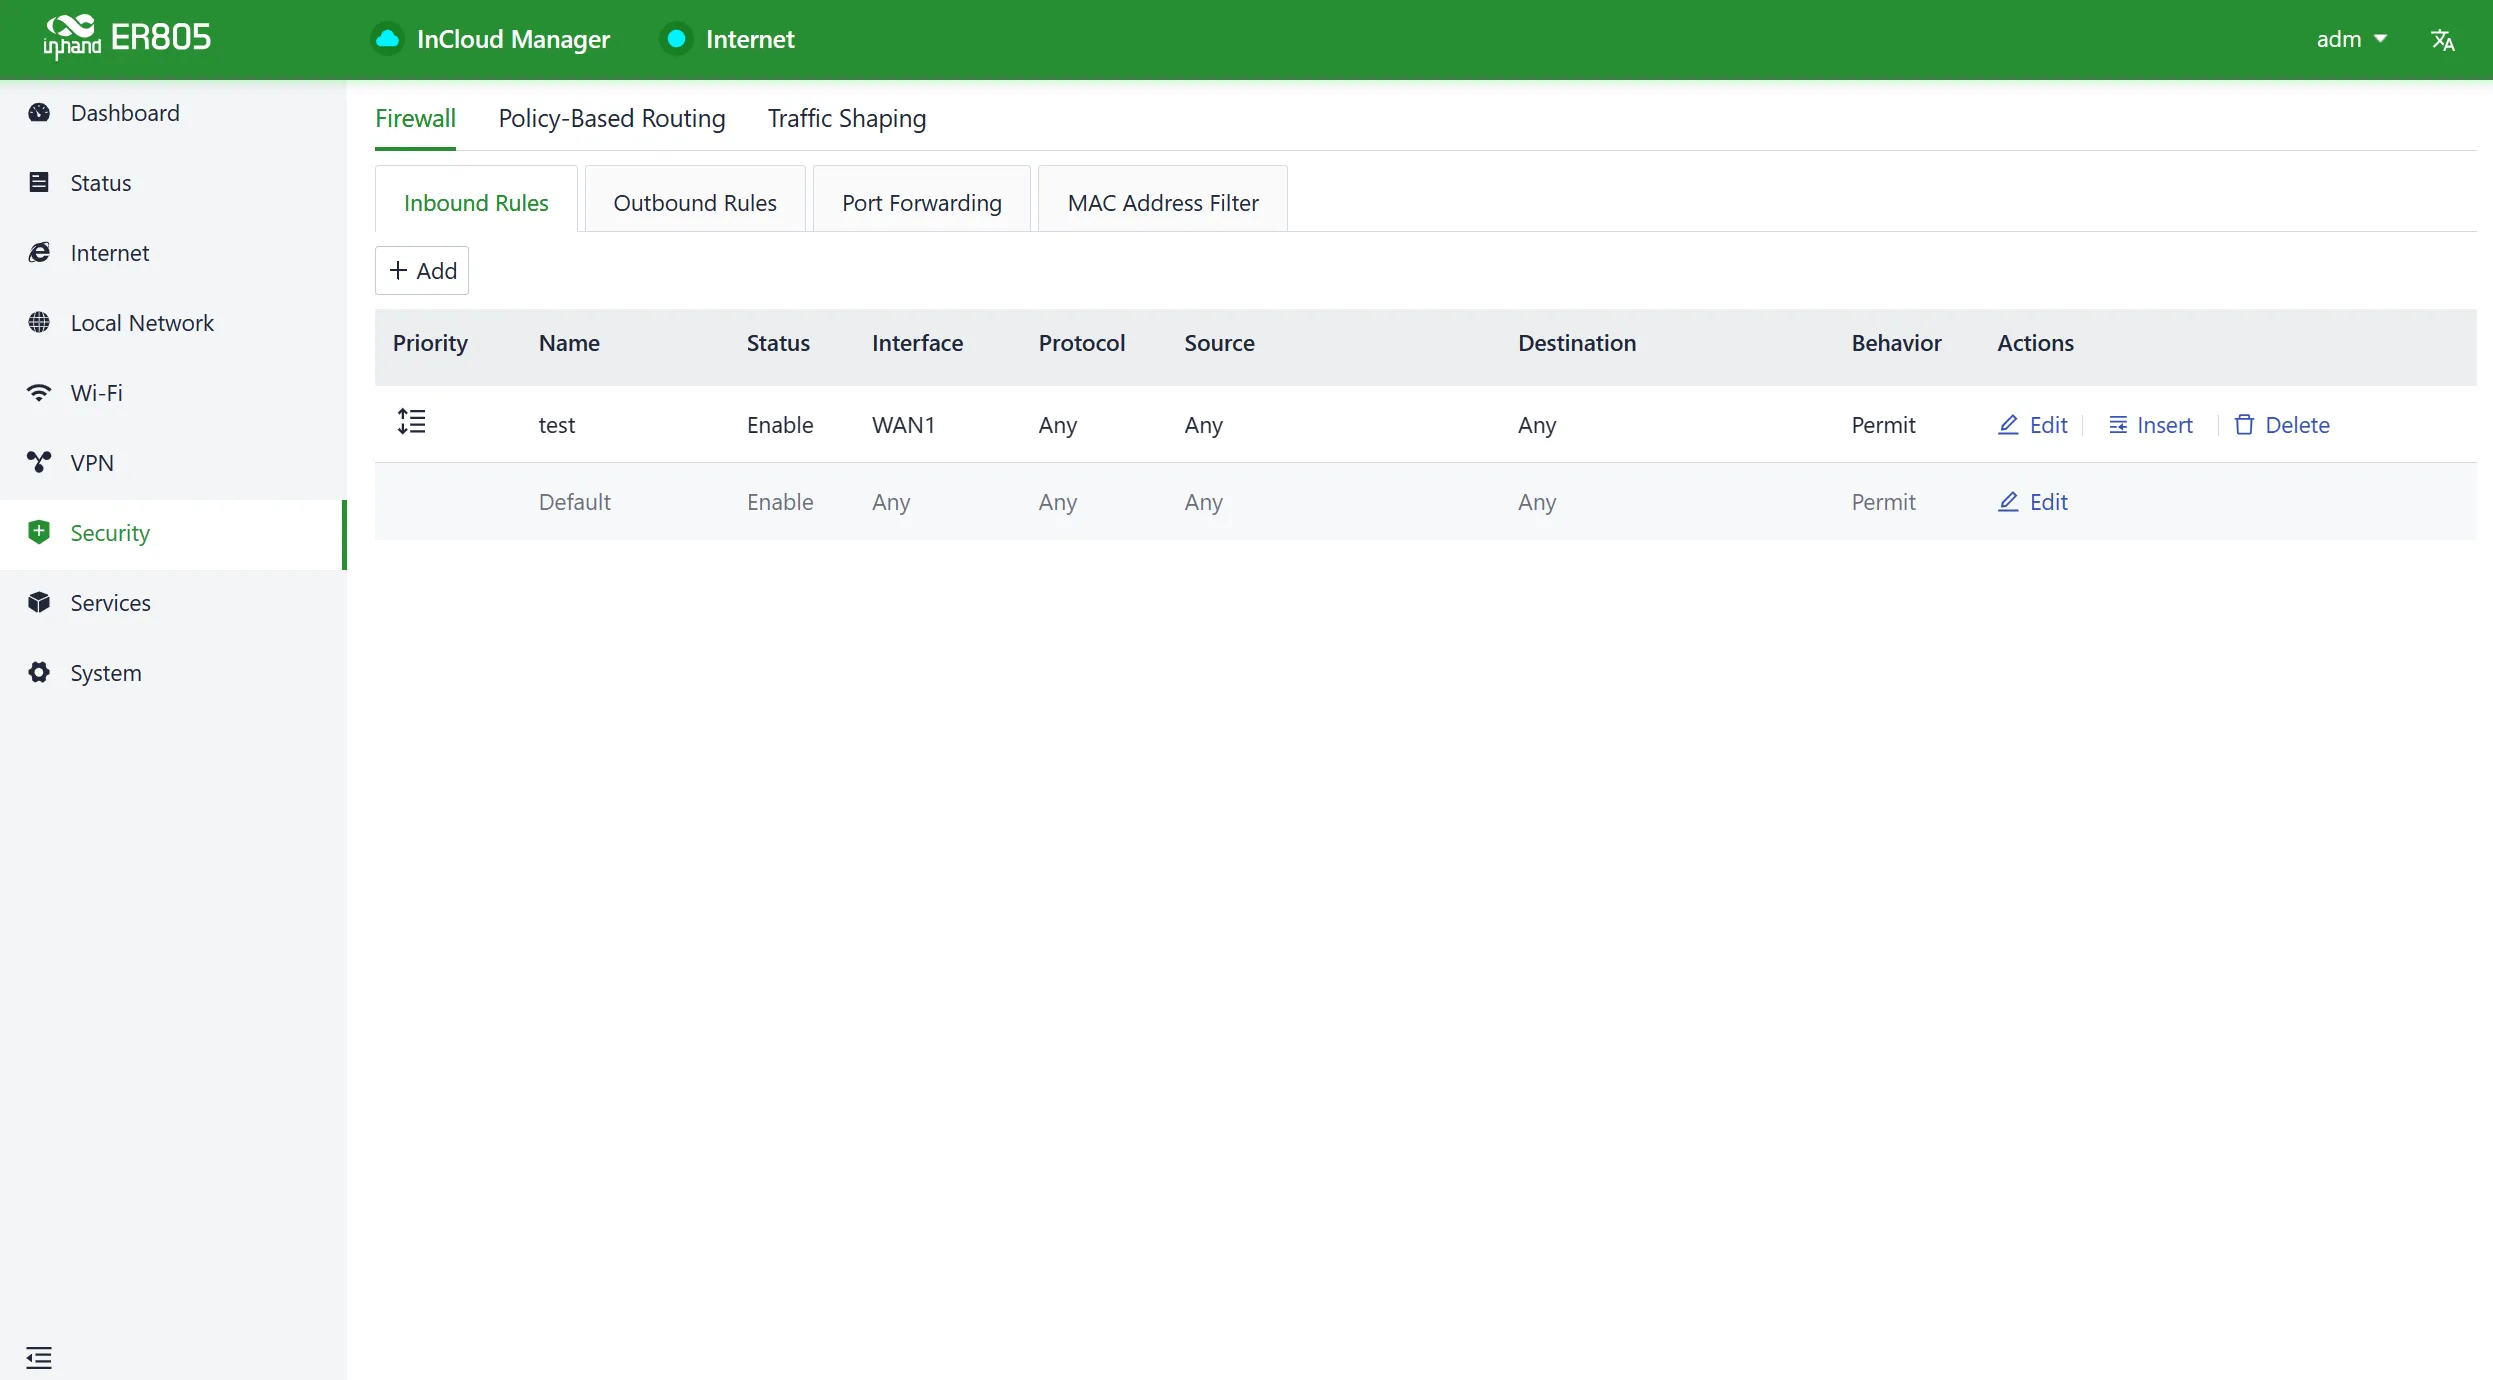This screenshot has height=1380, width=2493.
Task: Switch to Traffic Shaping tab
Action: [x=847, y=118]
